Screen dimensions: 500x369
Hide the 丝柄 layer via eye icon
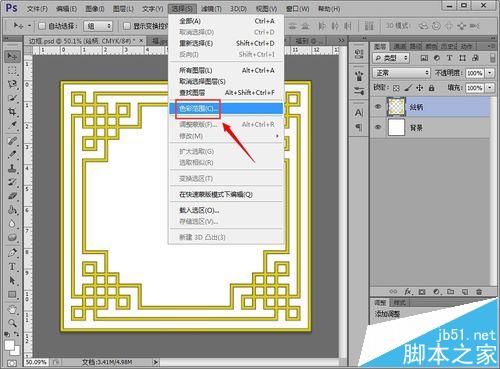[378, 107]
